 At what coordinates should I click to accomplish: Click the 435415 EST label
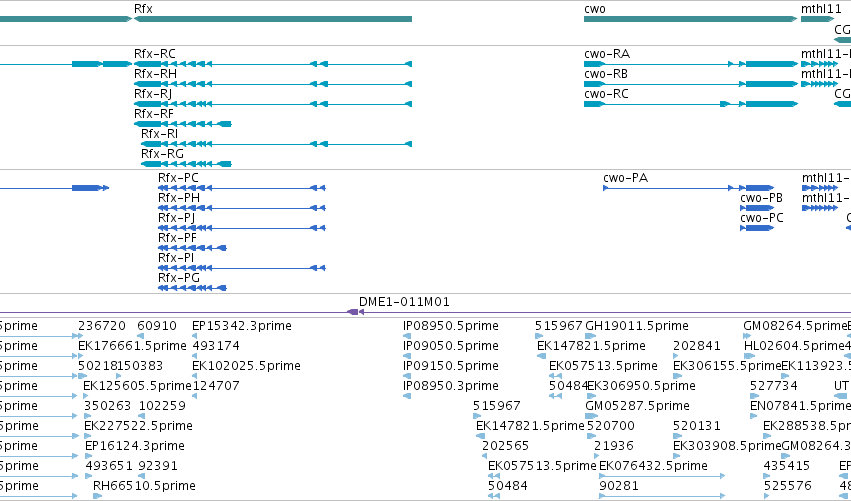787,466
